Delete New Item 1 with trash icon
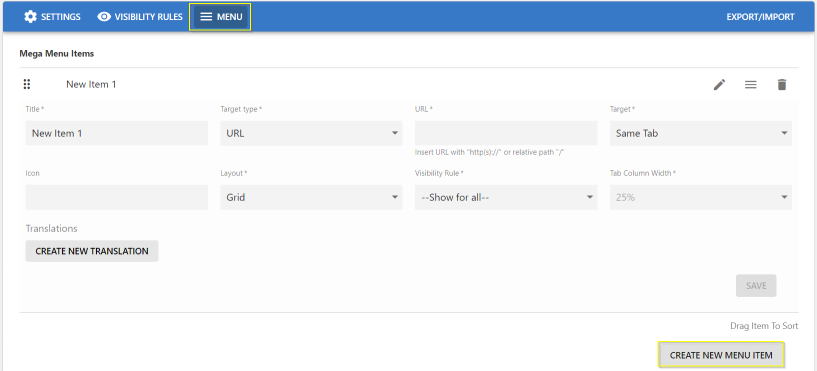Screen dimensions: 817x371 click(782, 84)
